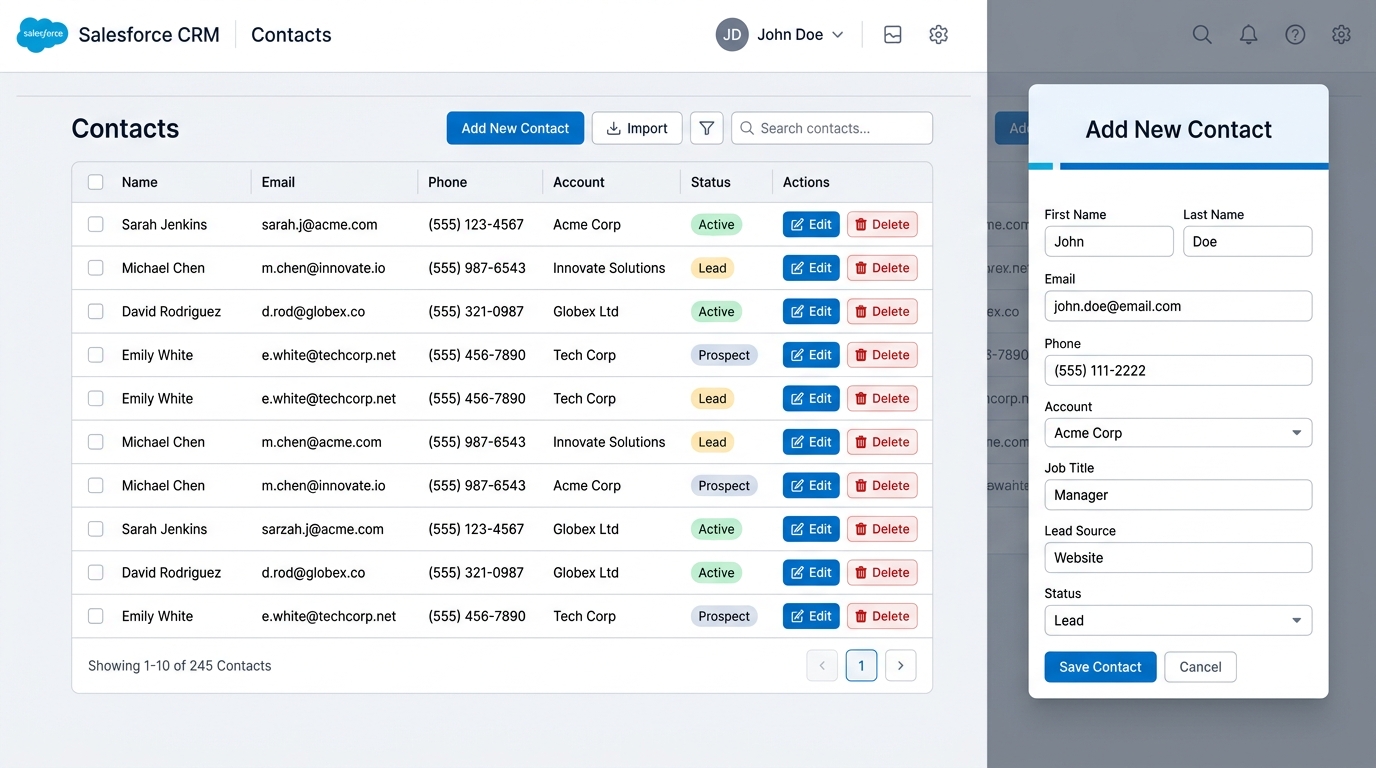This screenshot has height=768, width=1376.
Task: Edit the sarah.j@acme.com contact
Action: point(811,224)
